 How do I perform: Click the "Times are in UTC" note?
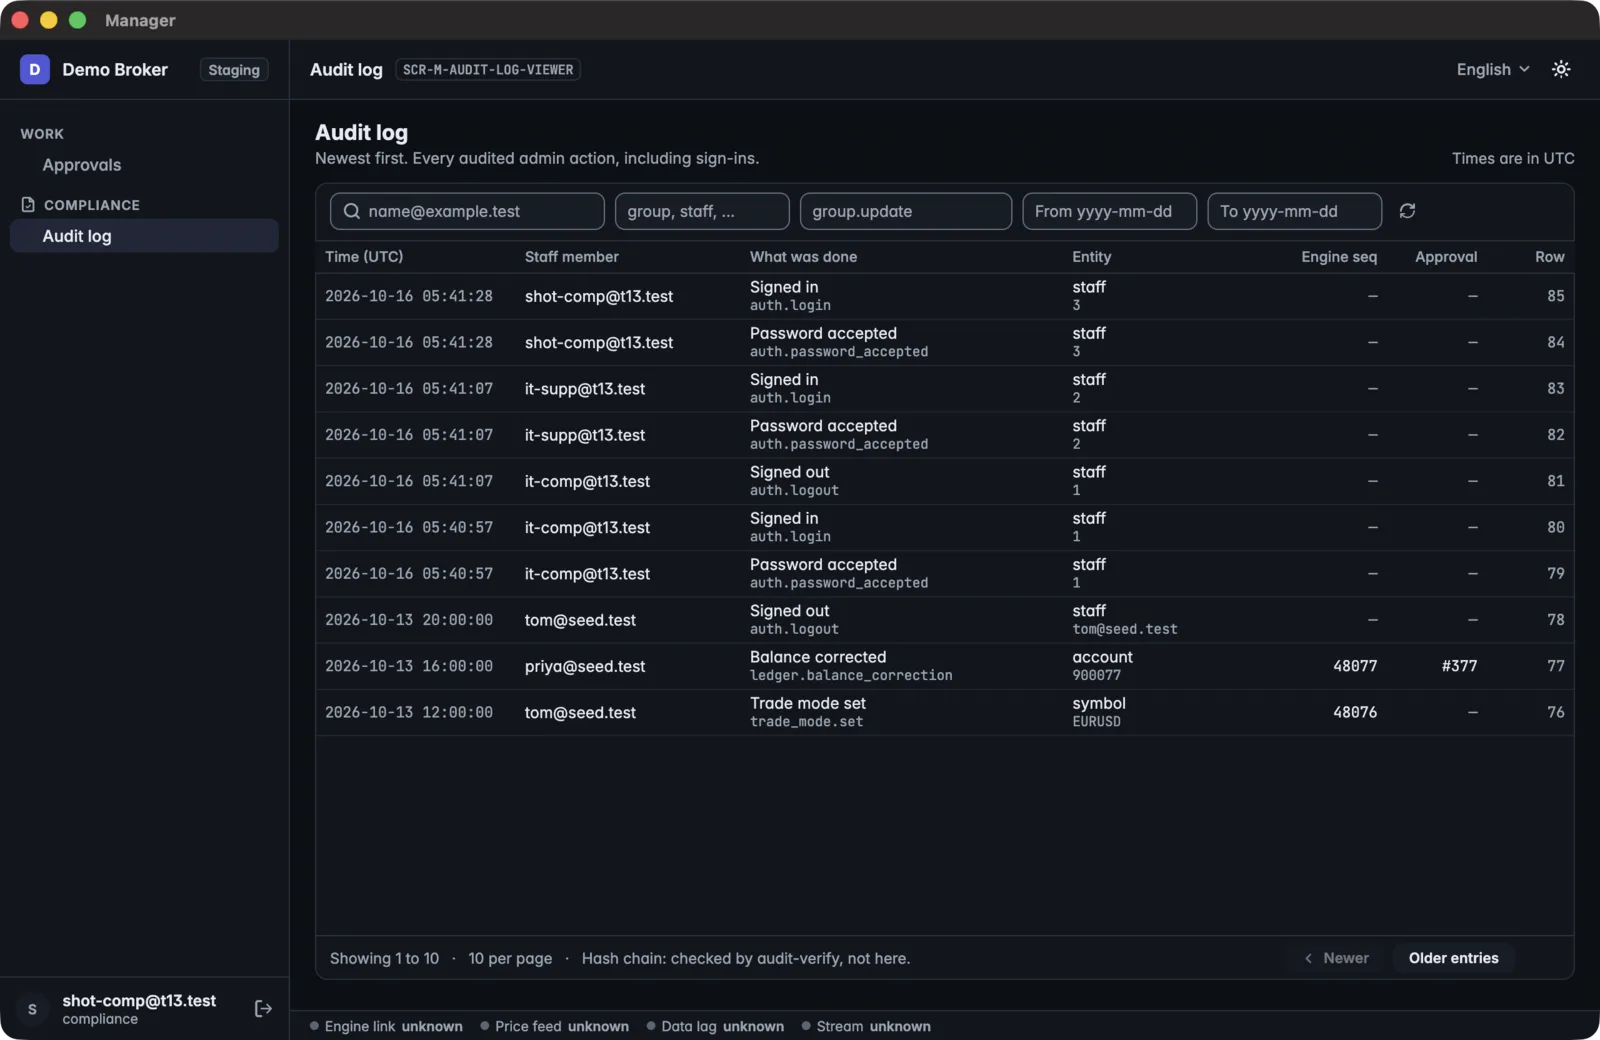tap(1513, 158)
